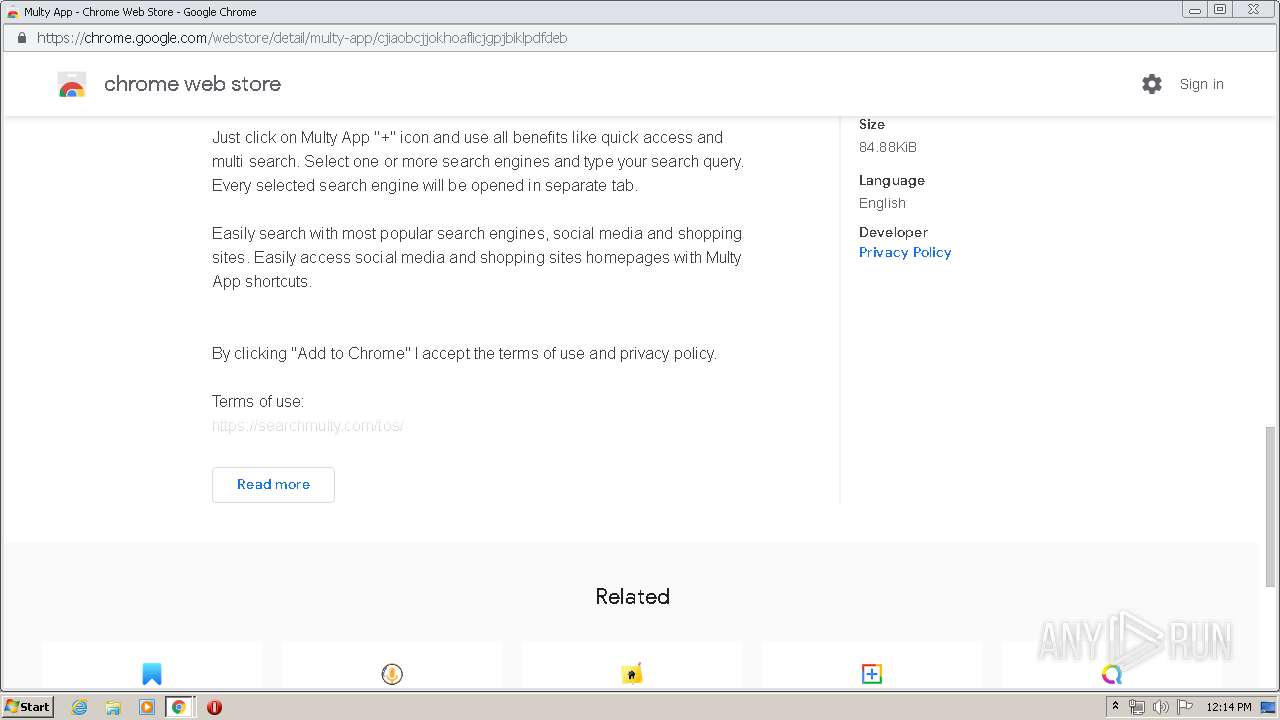This screenshot has height=720, width=1280.
Task: Click the Chrome window title bar text
Action: click(140, 12)
